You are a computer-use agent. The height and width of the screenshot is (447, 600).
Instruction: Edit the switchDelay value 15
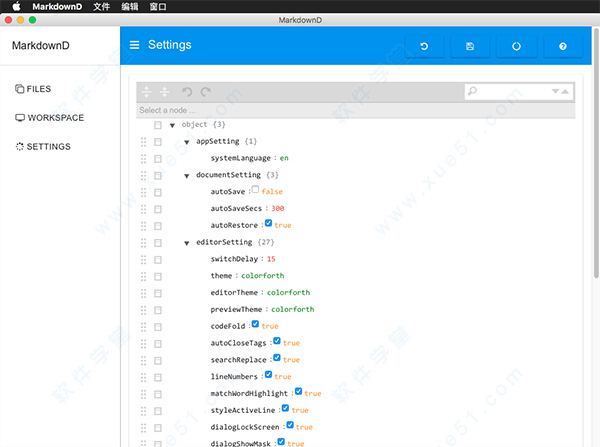coord(271,259)
